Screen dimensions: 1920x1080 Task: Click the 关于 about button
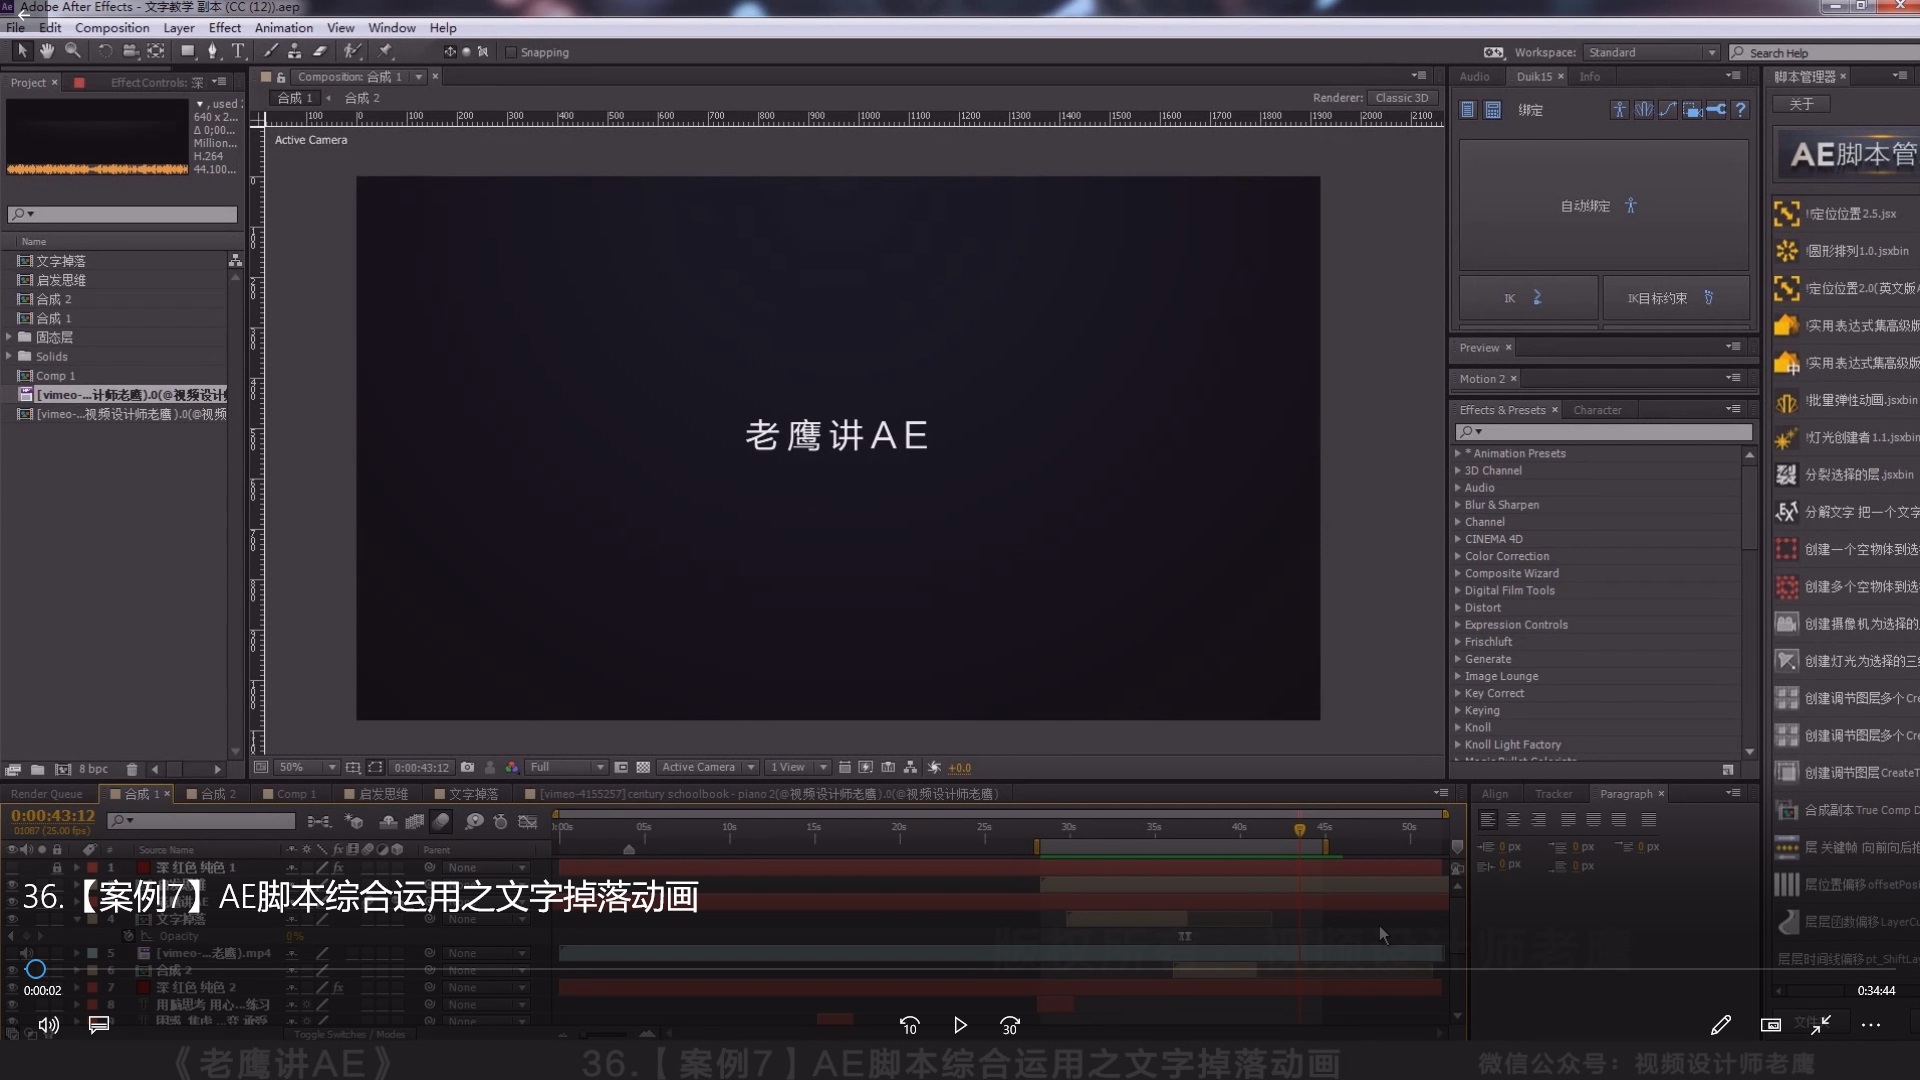click(1801, 104)
